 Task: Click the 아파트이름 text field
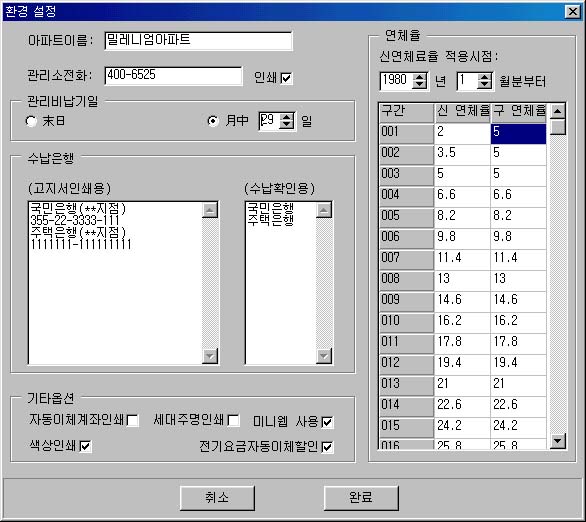pos(198,41)
